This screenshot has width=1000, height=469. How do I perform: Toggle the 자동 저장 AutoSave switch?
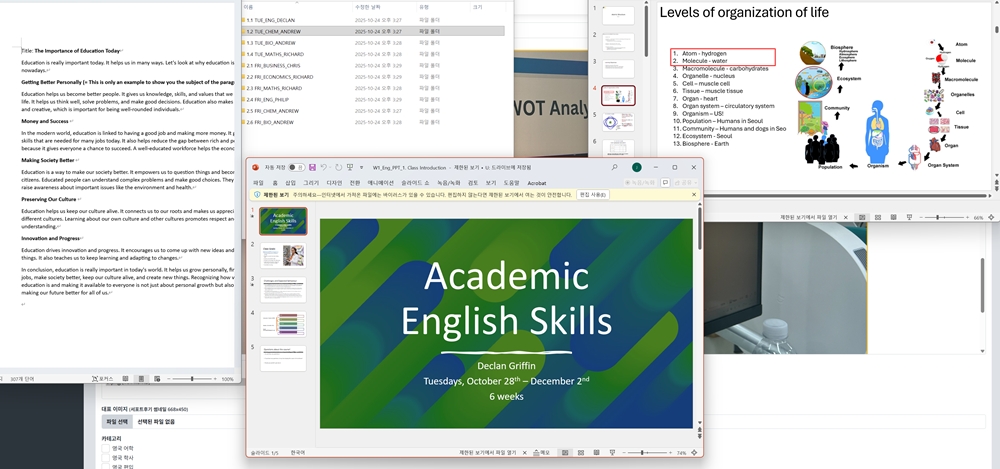[296, 167]
